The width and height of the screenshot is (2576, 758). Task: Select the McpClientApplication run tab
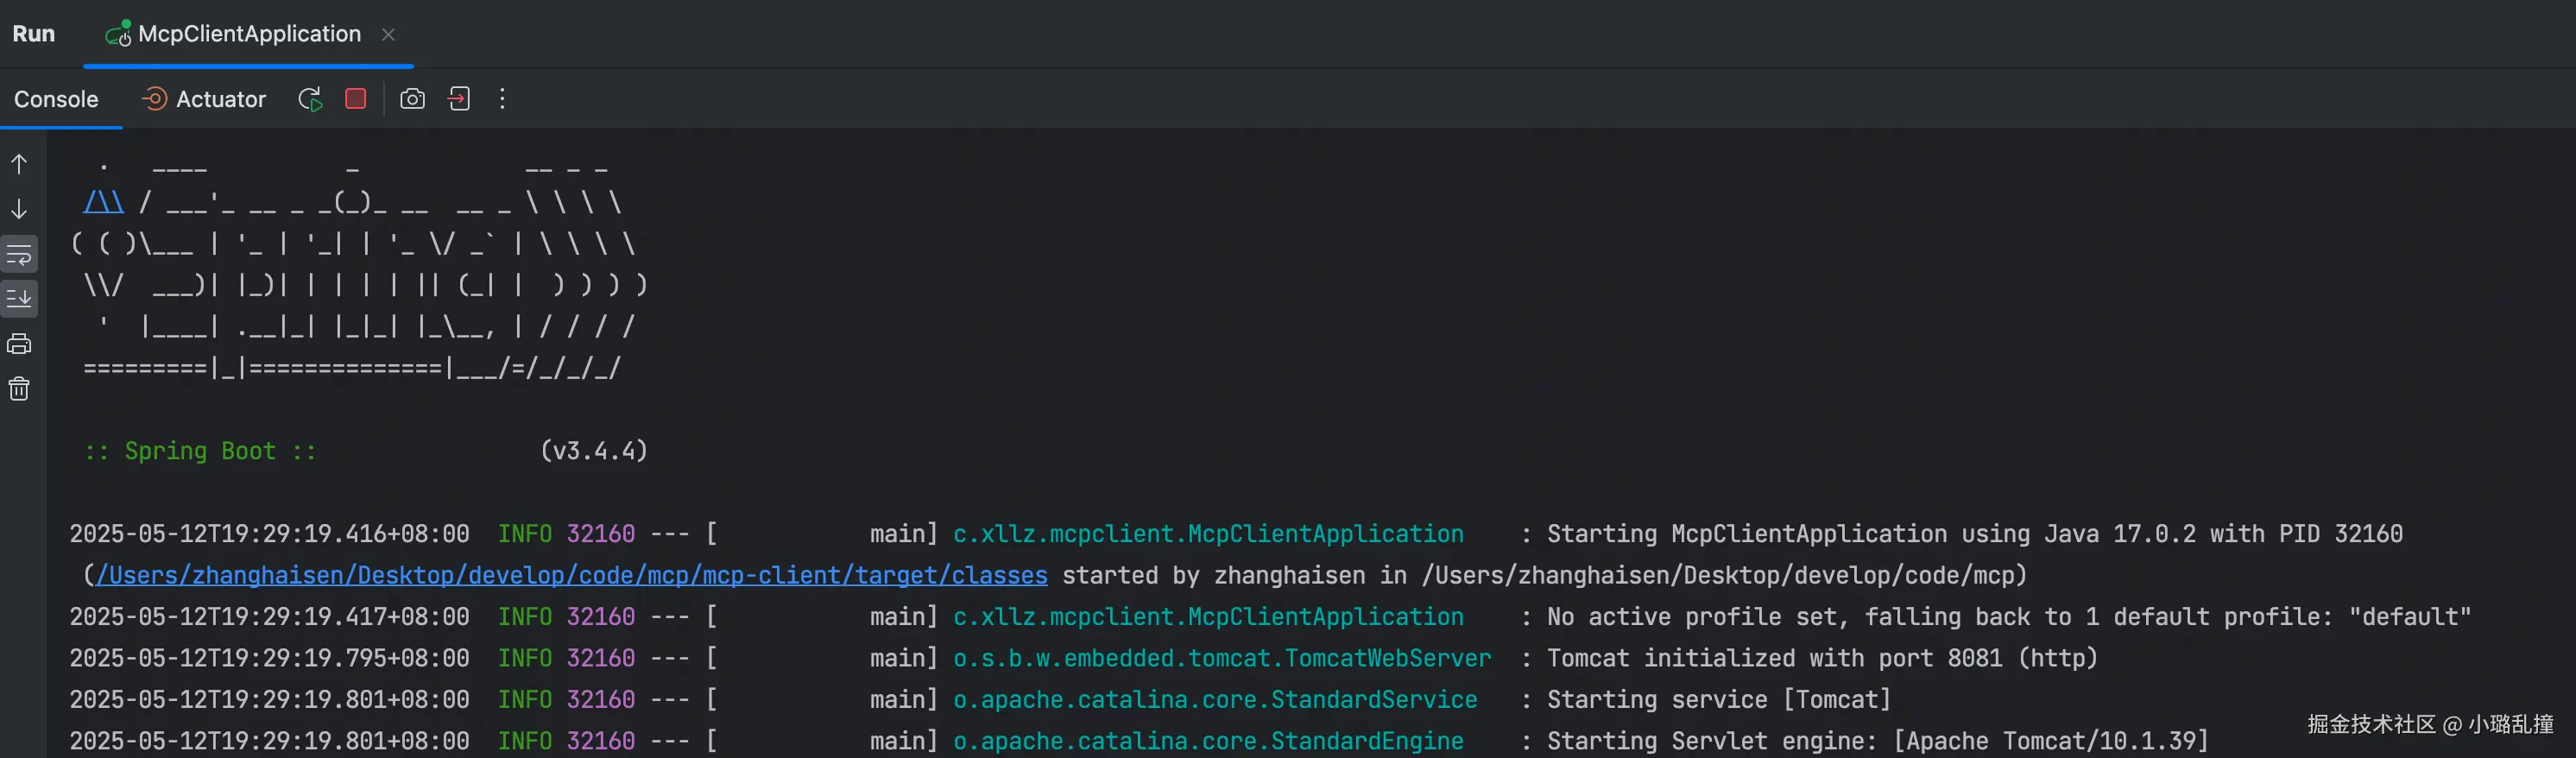pos(249,34)
